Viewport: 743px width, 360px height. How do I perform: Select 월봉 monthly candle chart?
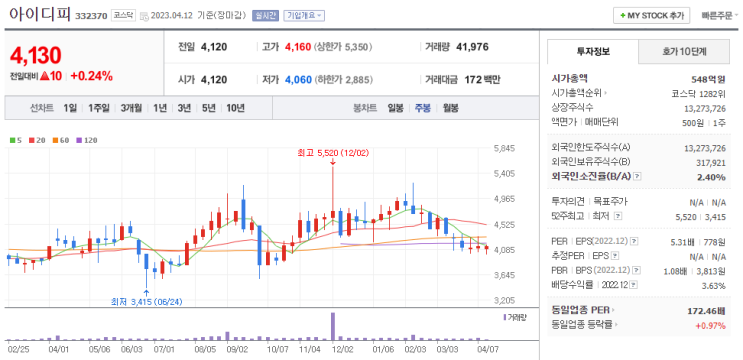pos(451,108)
